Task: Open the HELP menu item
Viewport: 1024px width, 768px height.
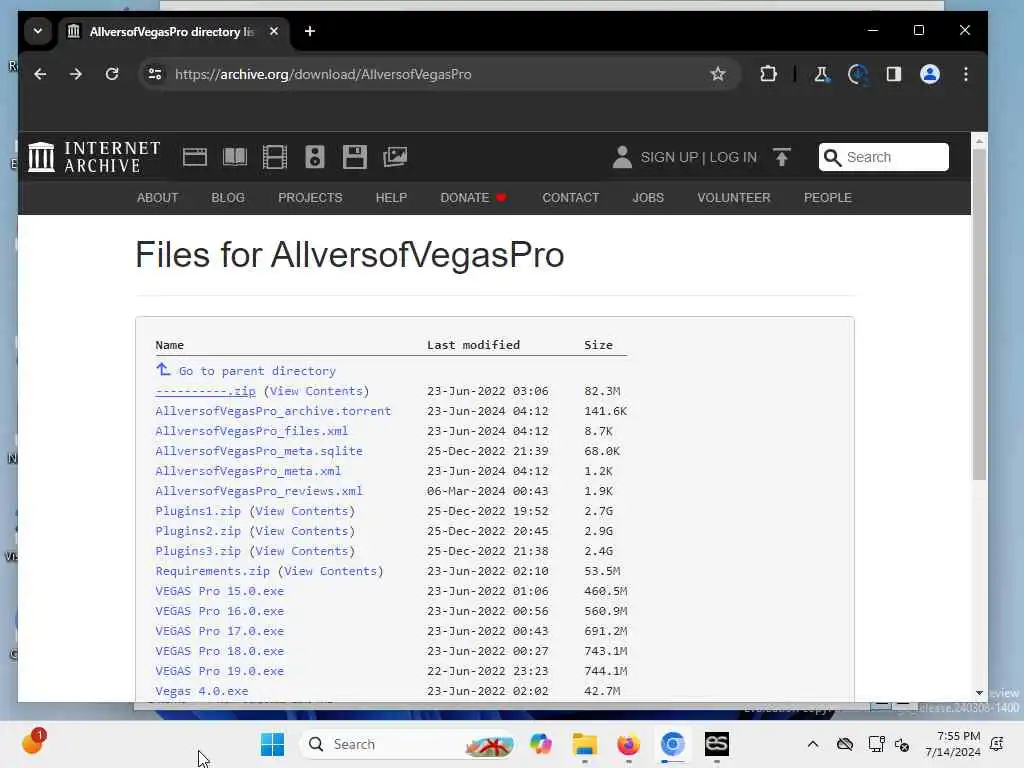Action: coord(391,198)
